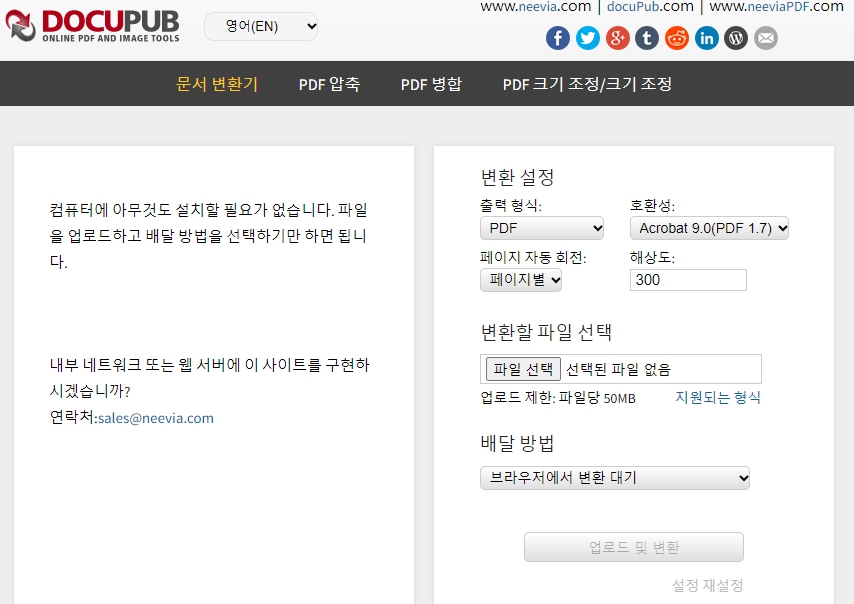
Task: Open the 배달 방법 delivery dropdown
Action: click(615, 478)
